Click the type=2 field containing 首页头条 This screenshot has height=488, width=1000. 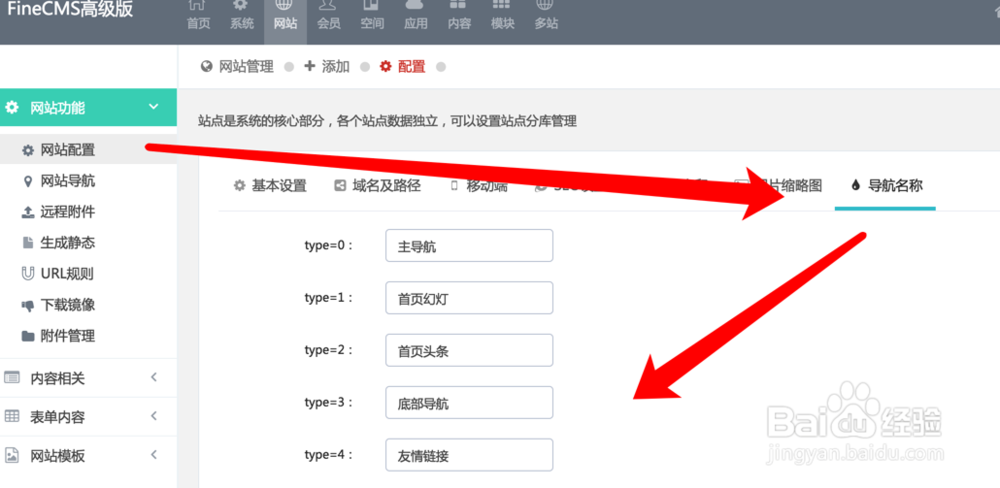(469, 350)
